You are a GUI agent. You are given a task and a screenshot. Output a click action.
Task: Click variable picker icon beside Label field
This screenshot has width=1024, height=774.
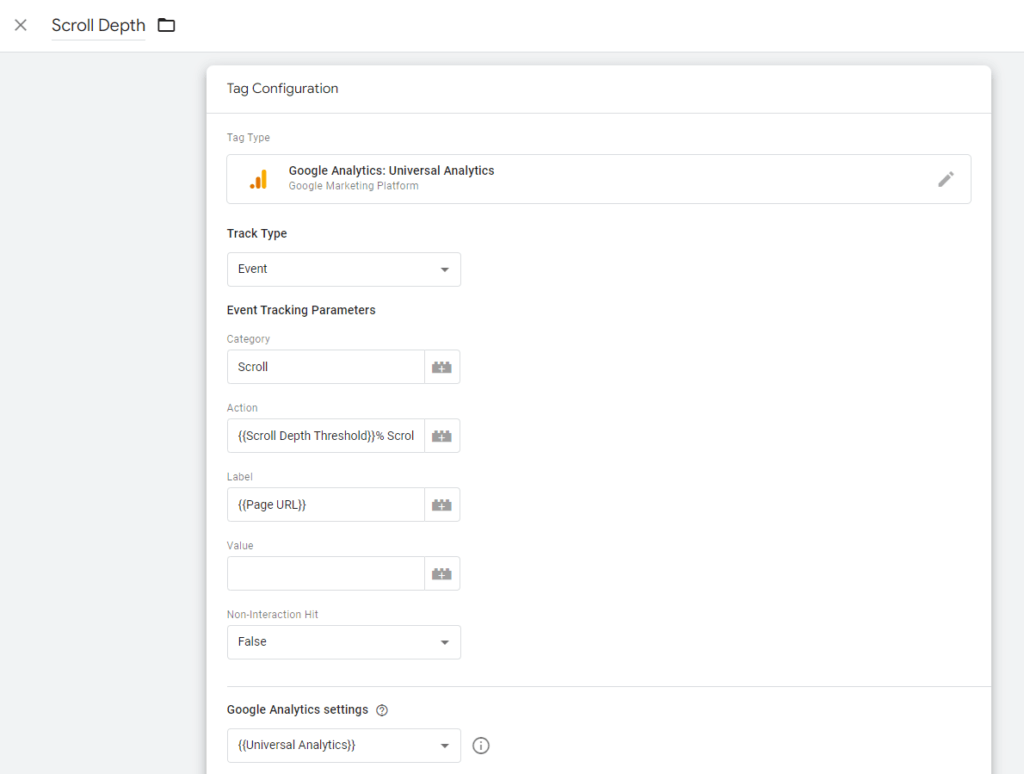tap(441, 505)
